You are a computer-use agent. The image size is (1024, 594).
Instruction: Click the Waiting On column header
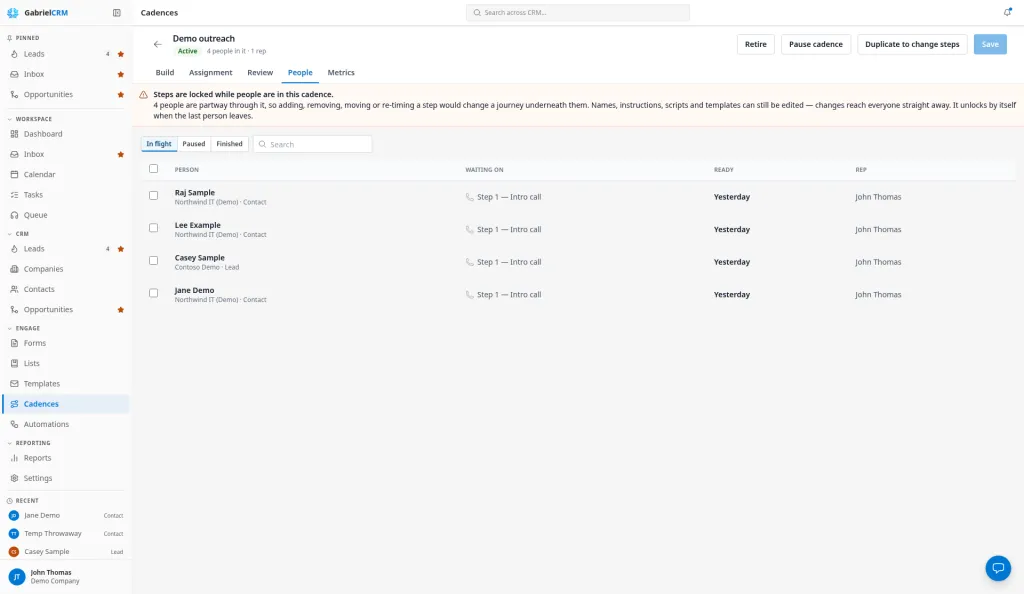[x=484, y=170]
